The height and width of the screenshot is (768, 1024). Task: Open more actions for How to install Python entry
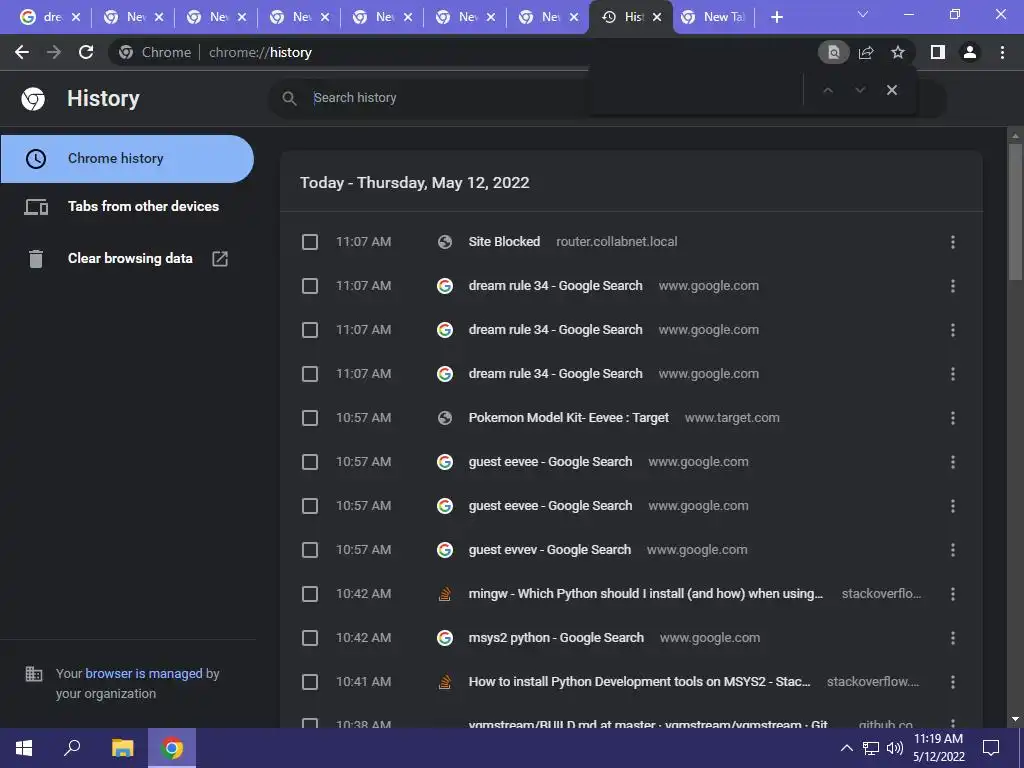953,682
